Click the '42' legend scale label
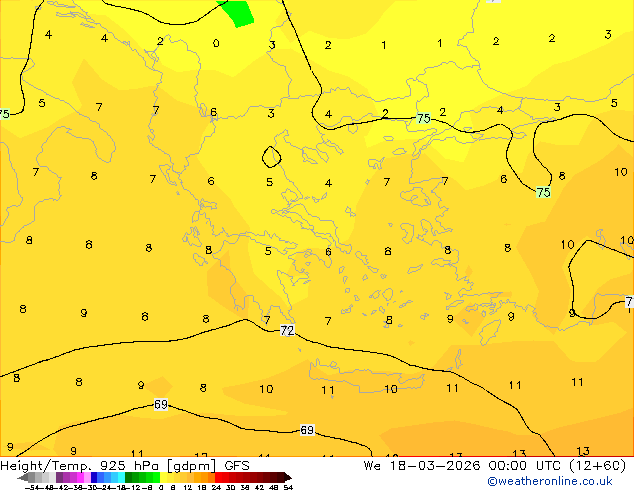 (259, 487)
